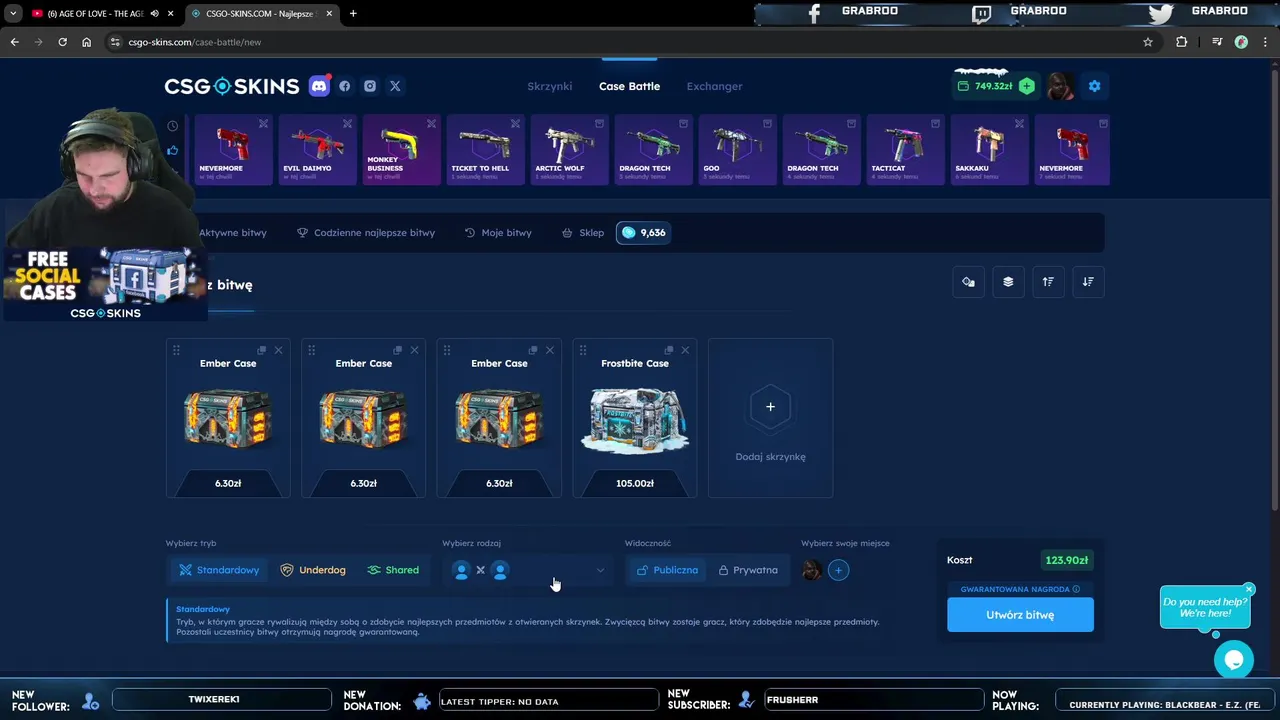
Task: Open the X (Twitter) icon in the header
Action: click(395, 86)
